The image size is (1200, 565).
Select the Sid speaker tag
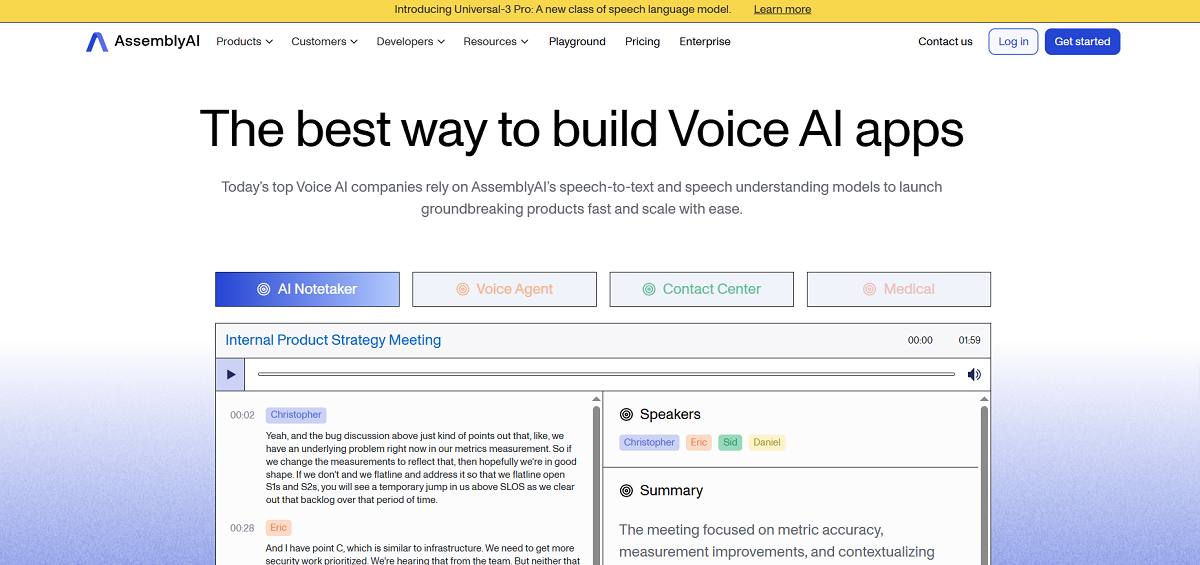pos(730,442)
